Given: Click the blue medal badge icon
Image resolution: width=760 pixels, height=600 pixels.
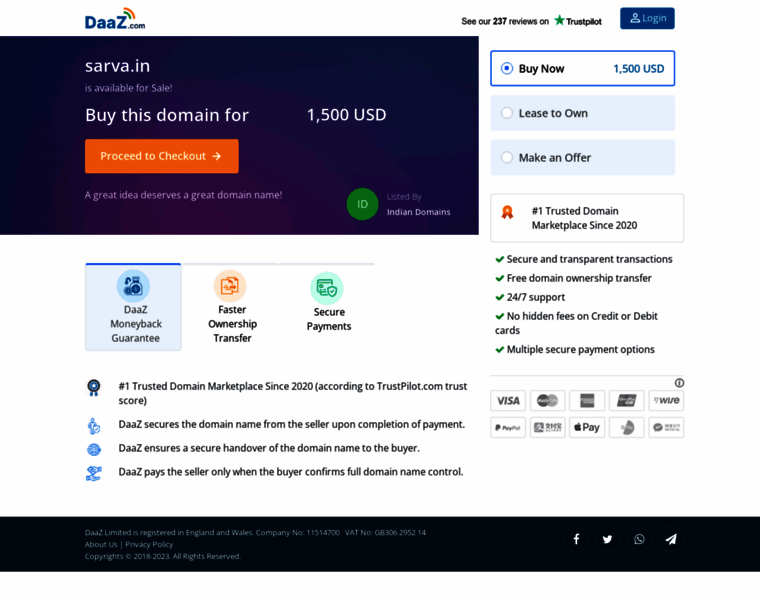Looking at the screenshot, I should point(94,388).
